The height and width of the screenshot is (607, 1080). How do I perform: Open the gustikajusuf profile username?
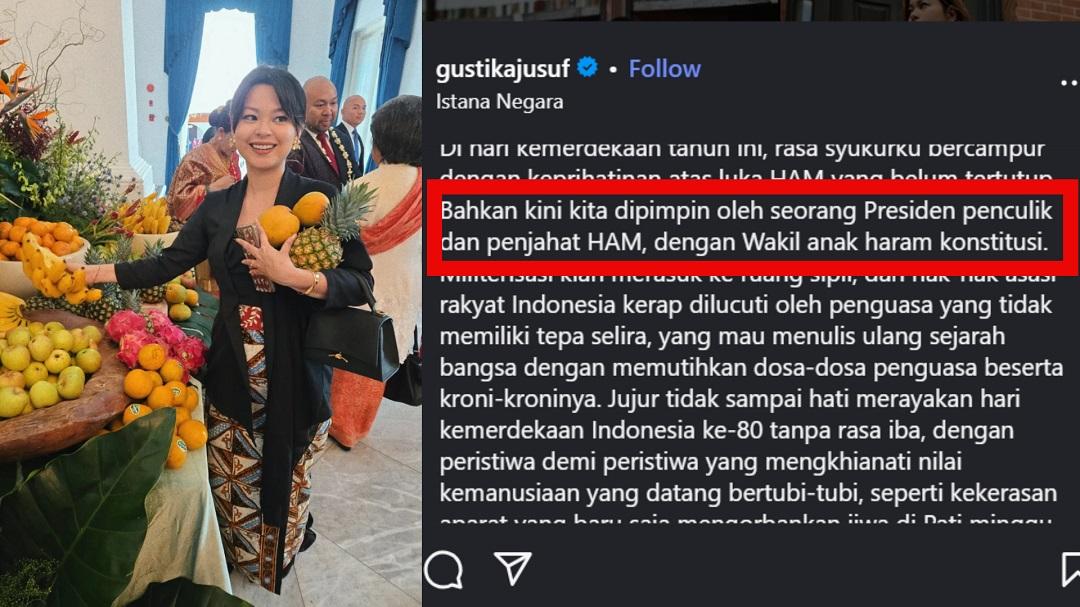pos(503,68)
